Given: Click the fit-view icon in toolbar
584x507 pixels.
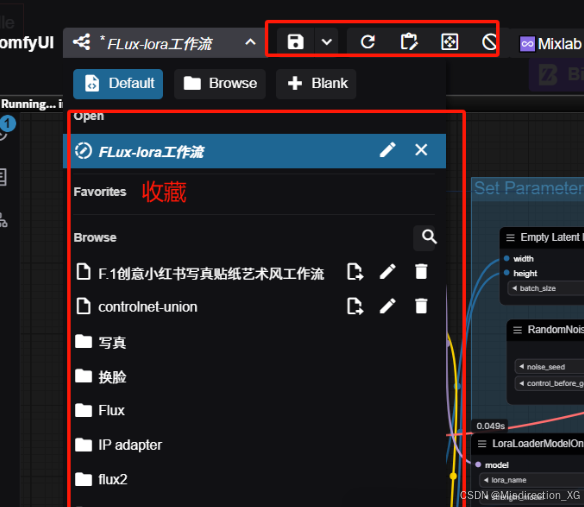Looking at the screenshot, I should [x=450, y=42].
